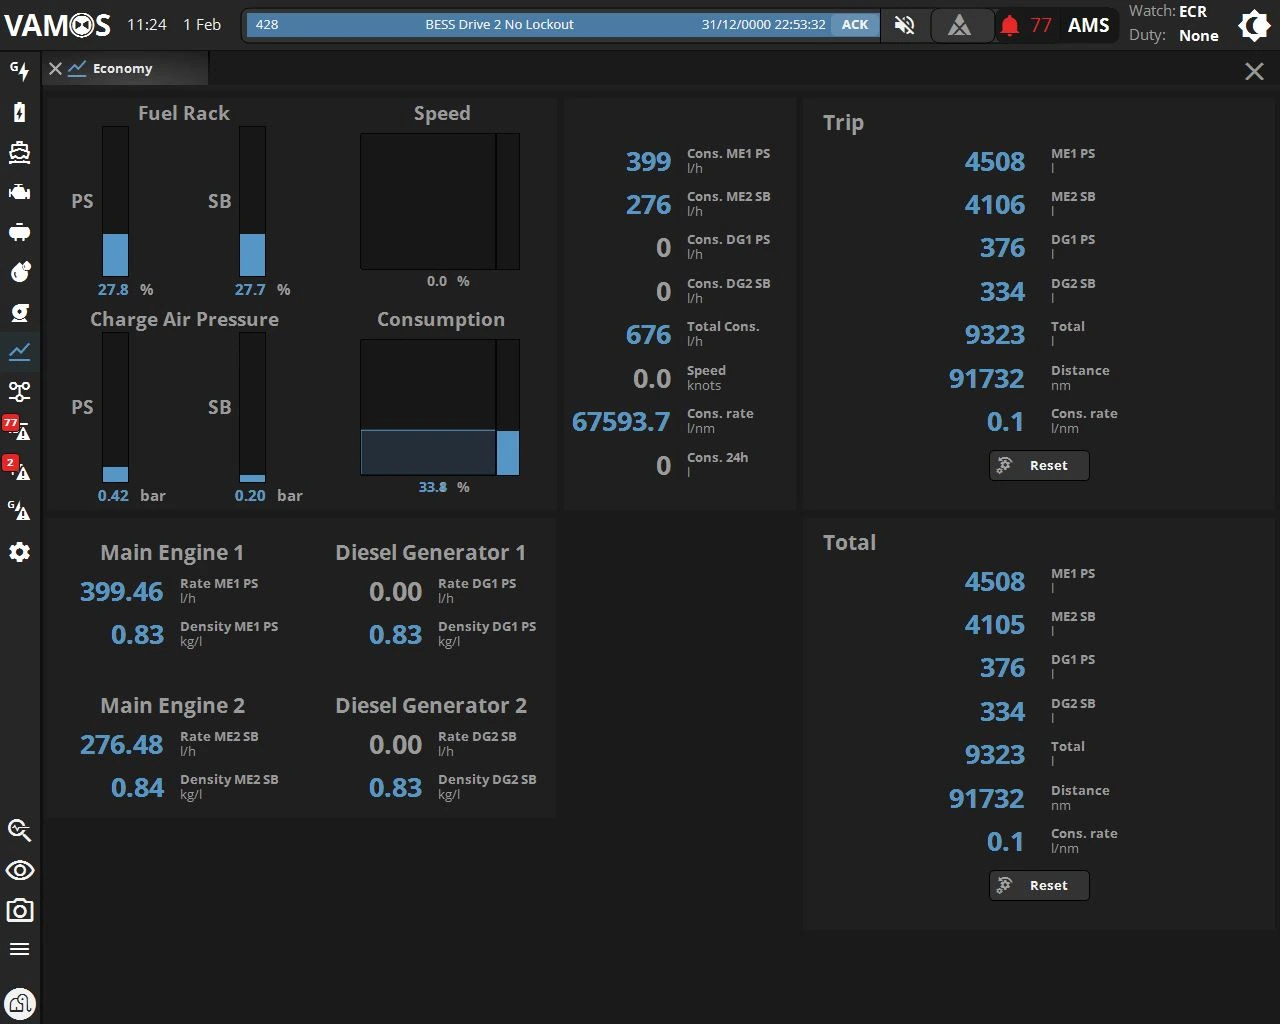Open the hamburger menu icon

[19, 949]
